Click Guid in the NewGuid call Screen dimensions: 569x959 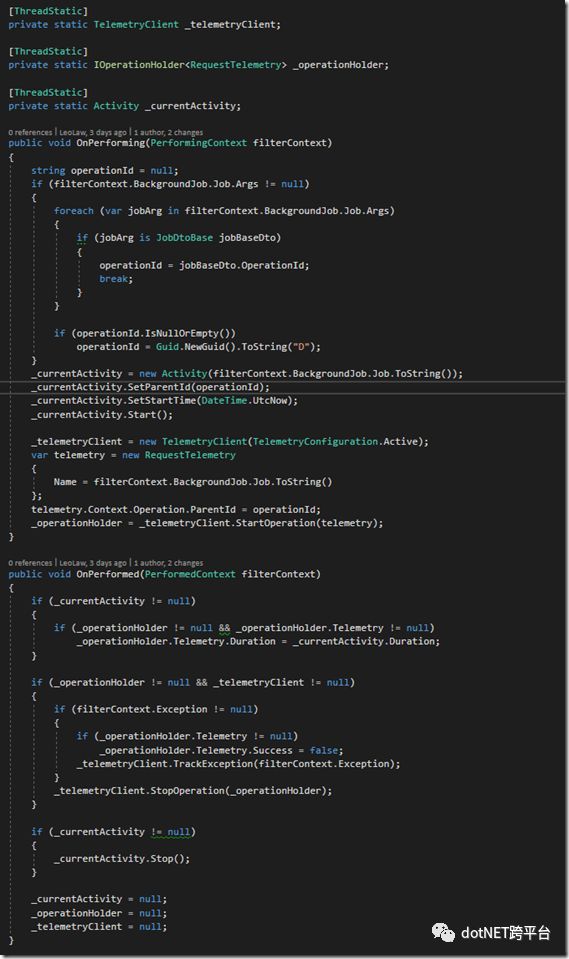click(167, 347)
